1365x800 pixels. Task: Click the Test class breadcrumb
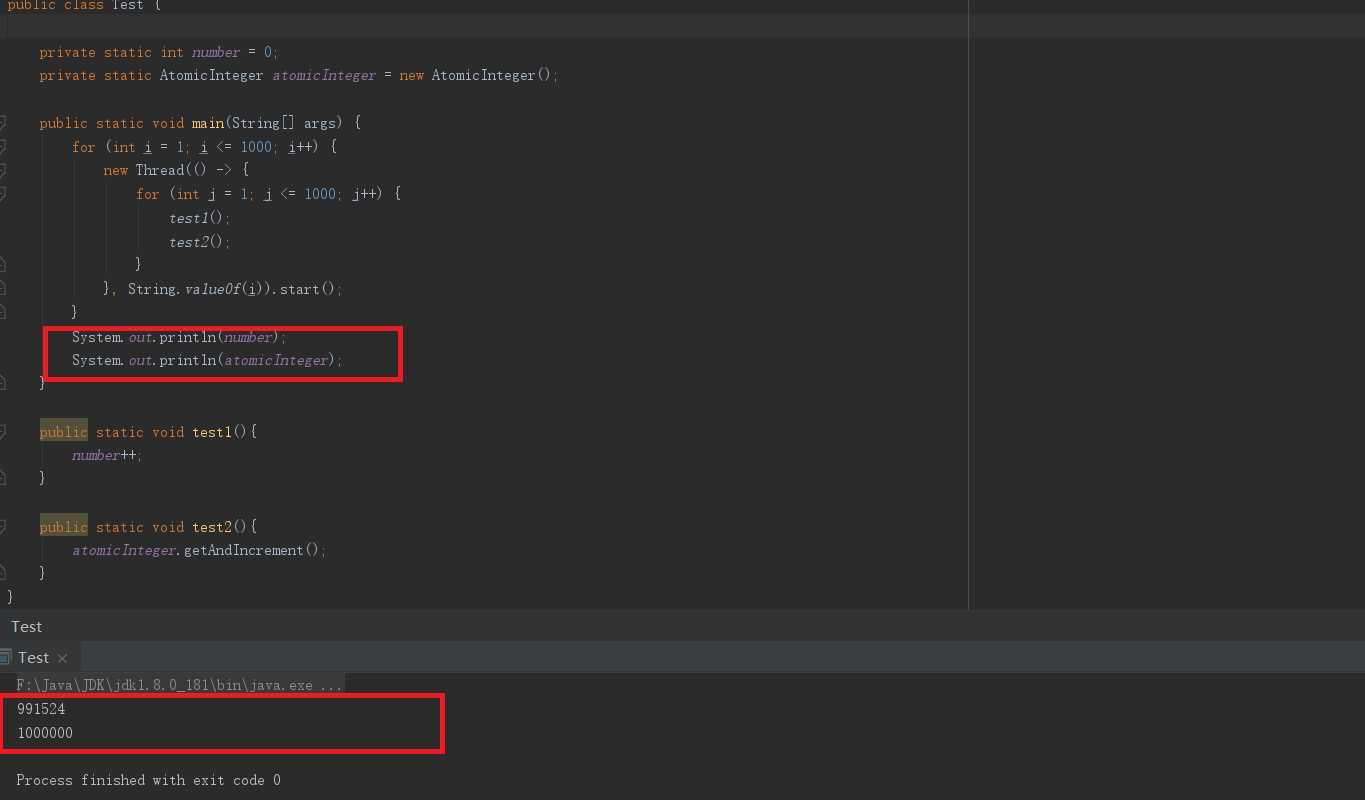27,627
